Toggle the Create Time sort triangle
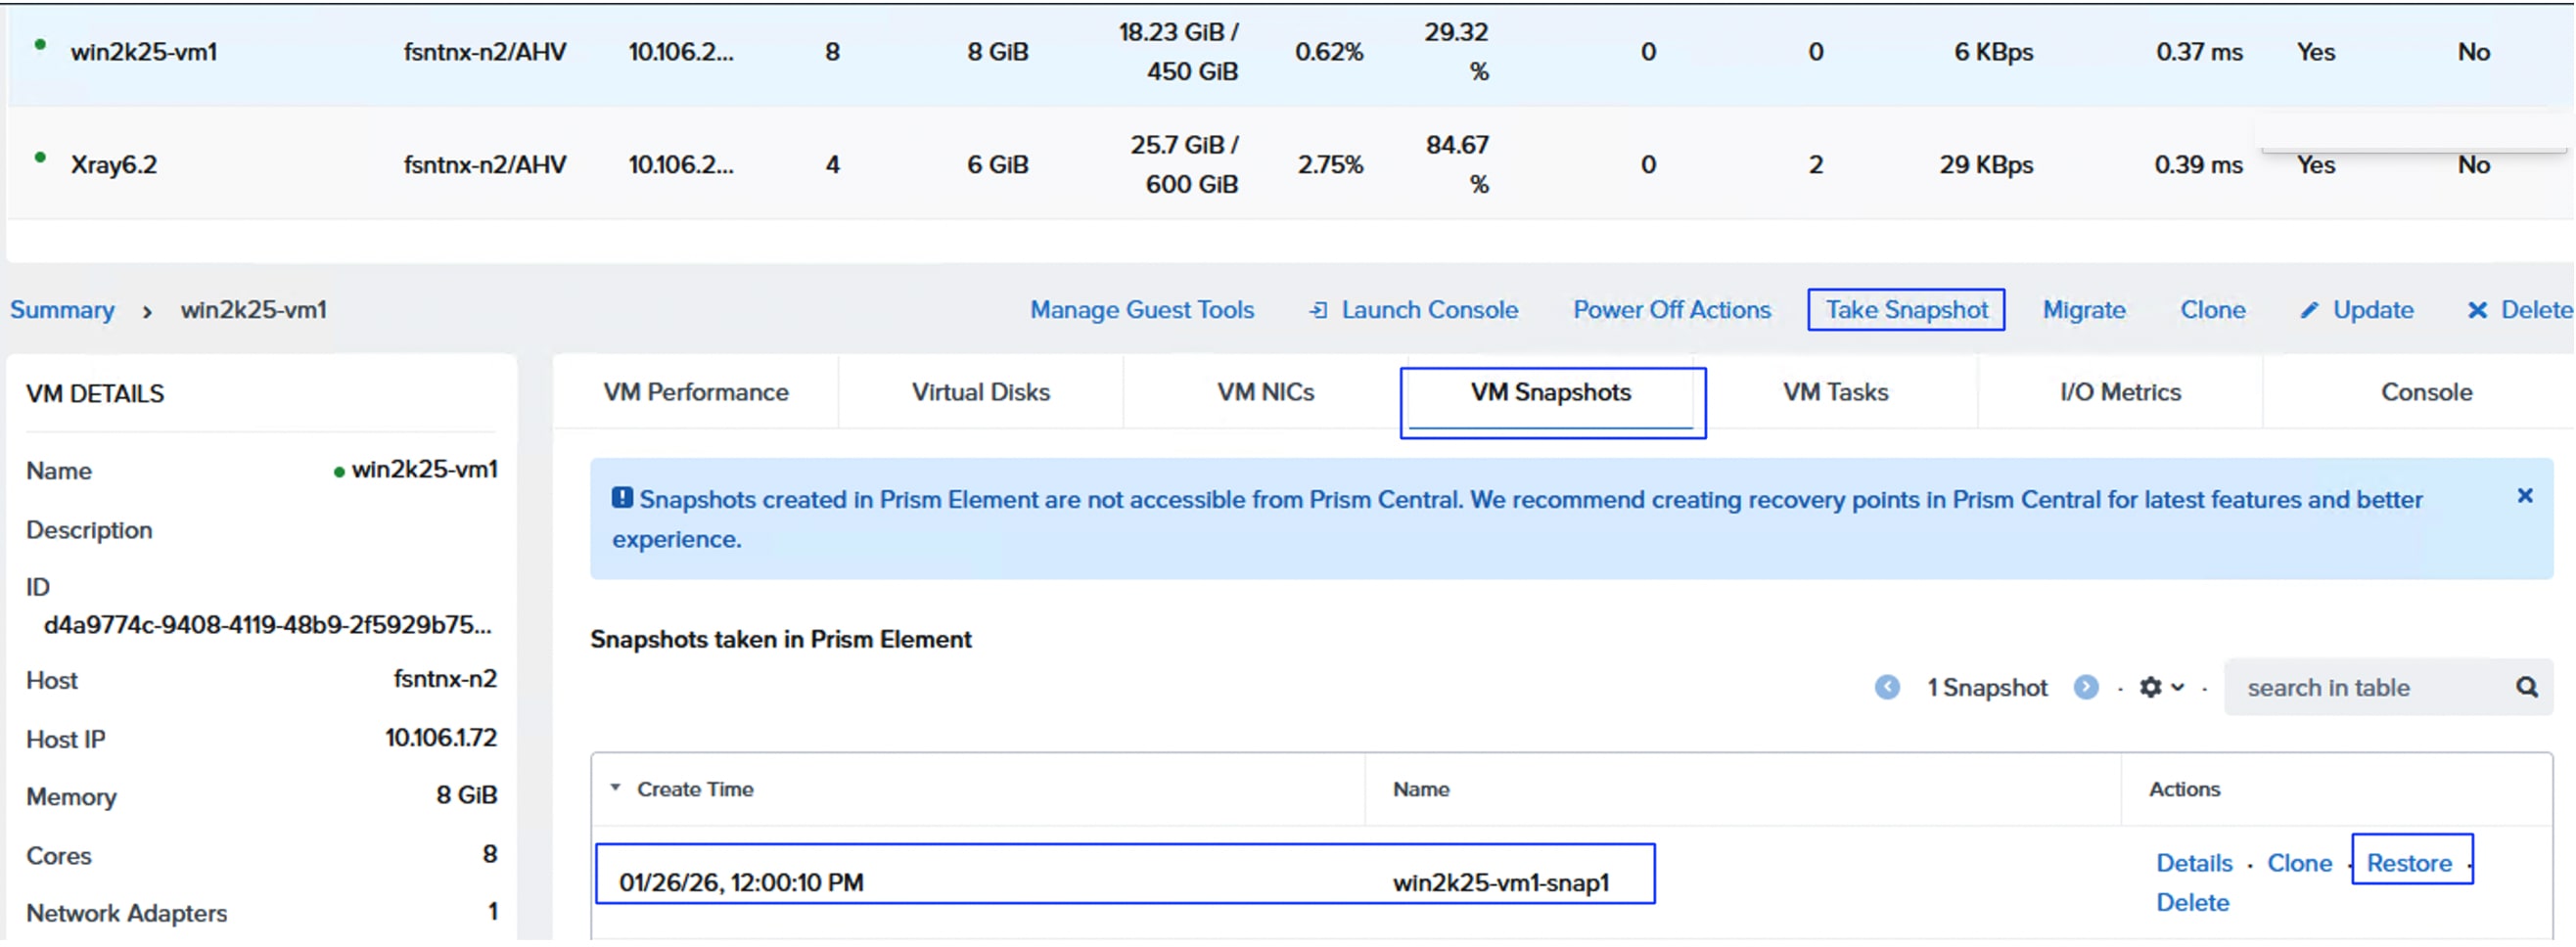Viewport: 2576px width, 947px height. tap(617, 787)
